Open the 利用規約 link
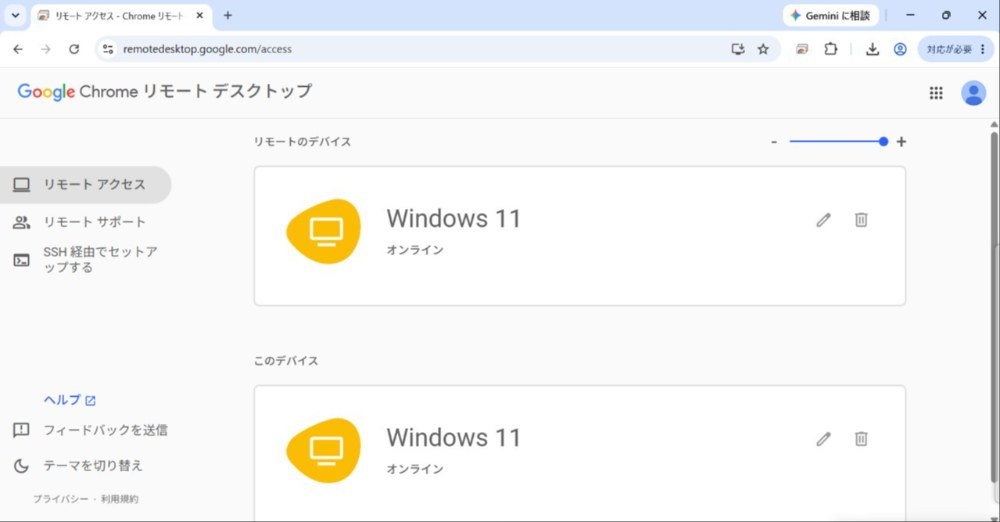1000x522 pixels. tap(119, 499)
